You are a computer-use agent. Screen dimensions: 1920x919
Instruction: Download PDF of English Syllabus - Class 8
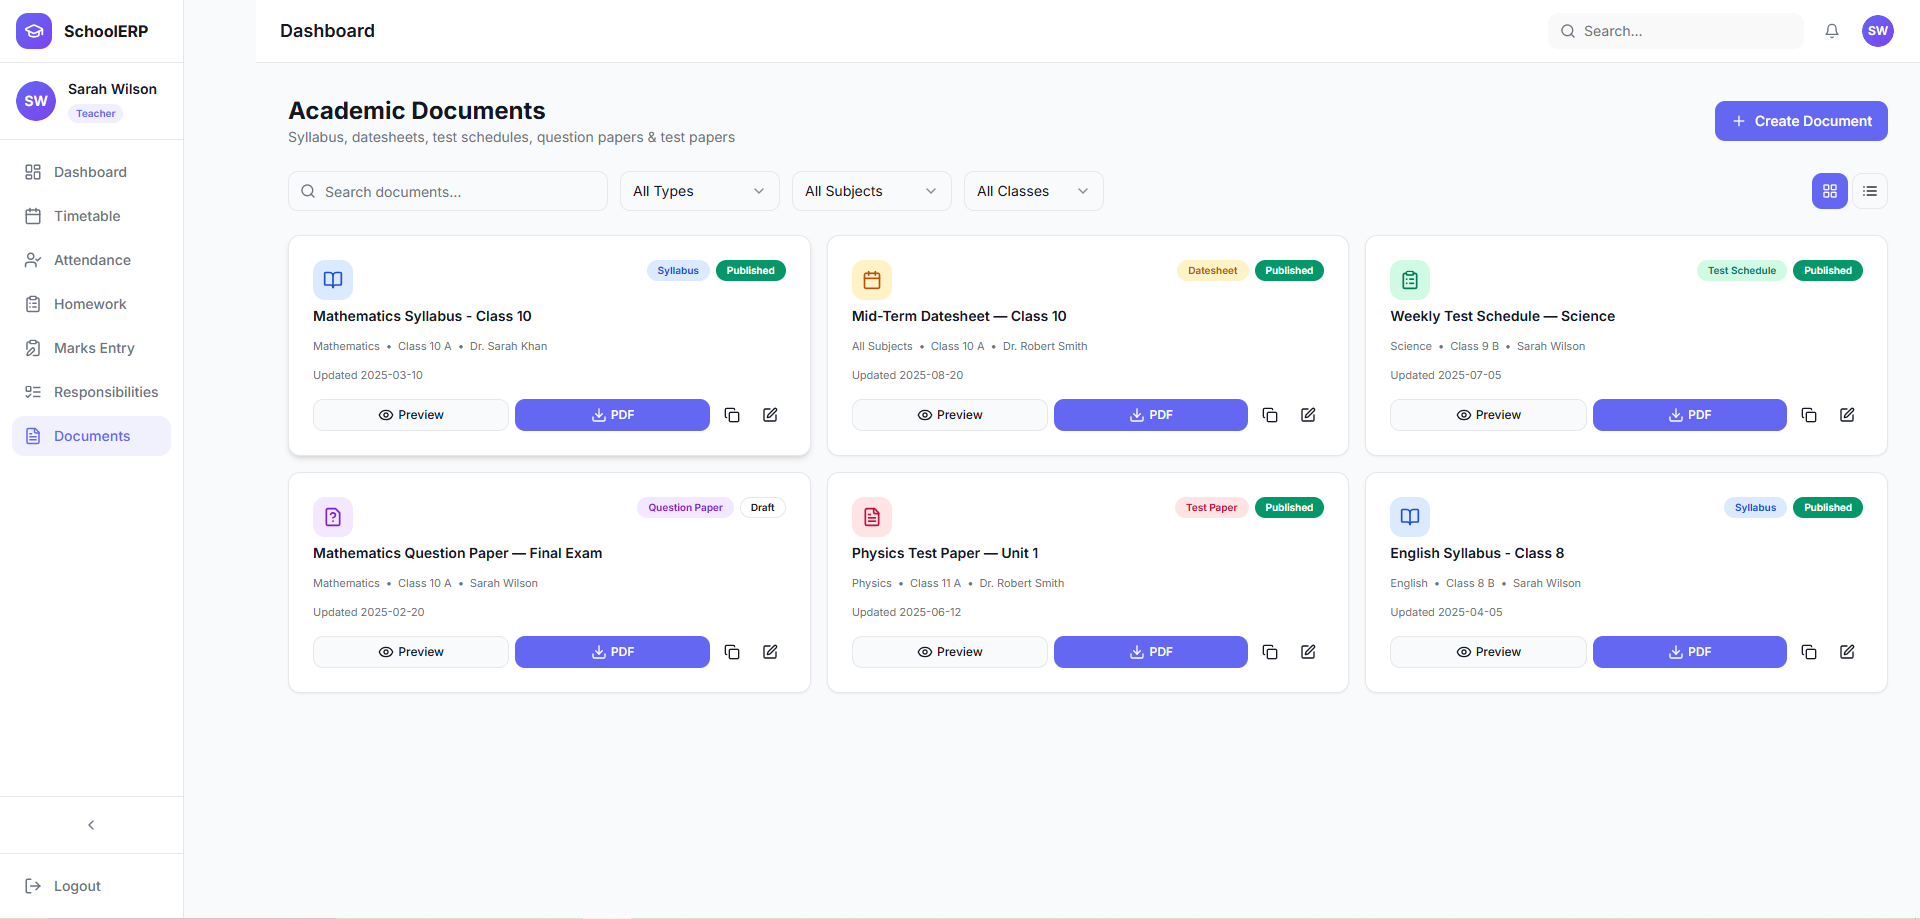(x=1690, y=652)
